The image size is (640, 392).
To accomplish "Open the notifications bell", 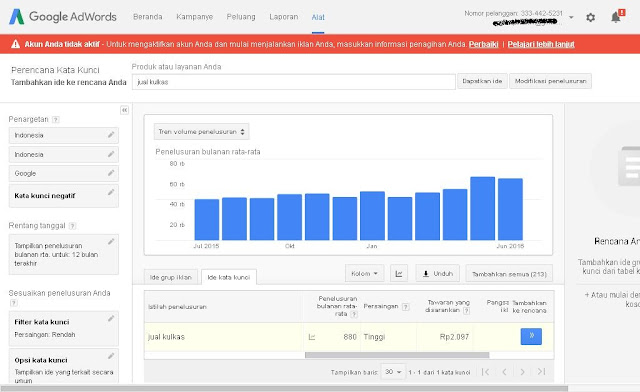I will (x=616, y=17).
